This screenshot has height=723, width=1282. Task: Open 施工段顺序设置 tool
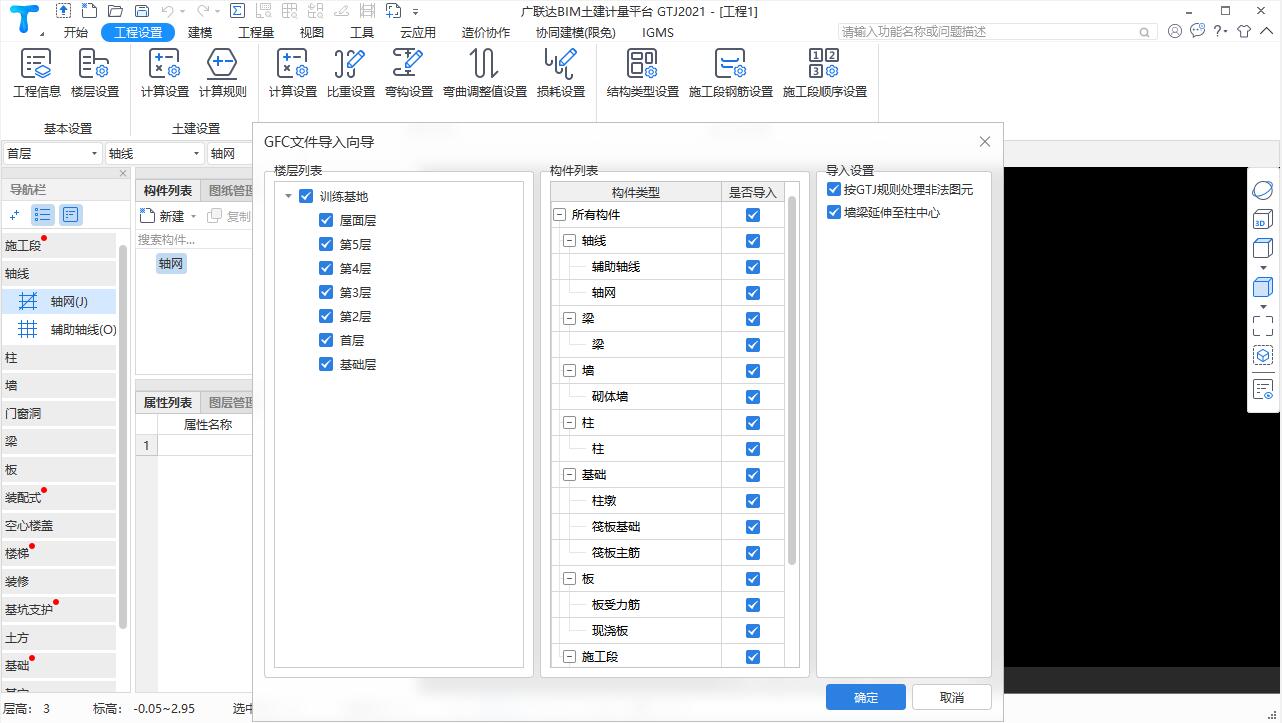click(x=825, y=73)
